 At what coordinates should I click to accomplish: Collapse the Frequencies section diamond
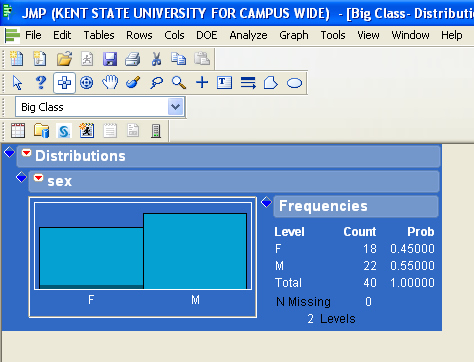click(266, 202)
